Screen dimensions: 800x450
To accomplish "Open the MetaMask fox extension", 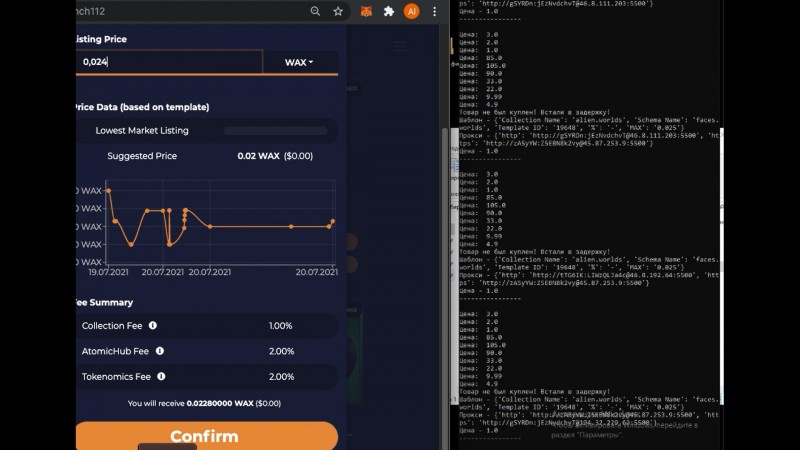I will click(366, 11).
